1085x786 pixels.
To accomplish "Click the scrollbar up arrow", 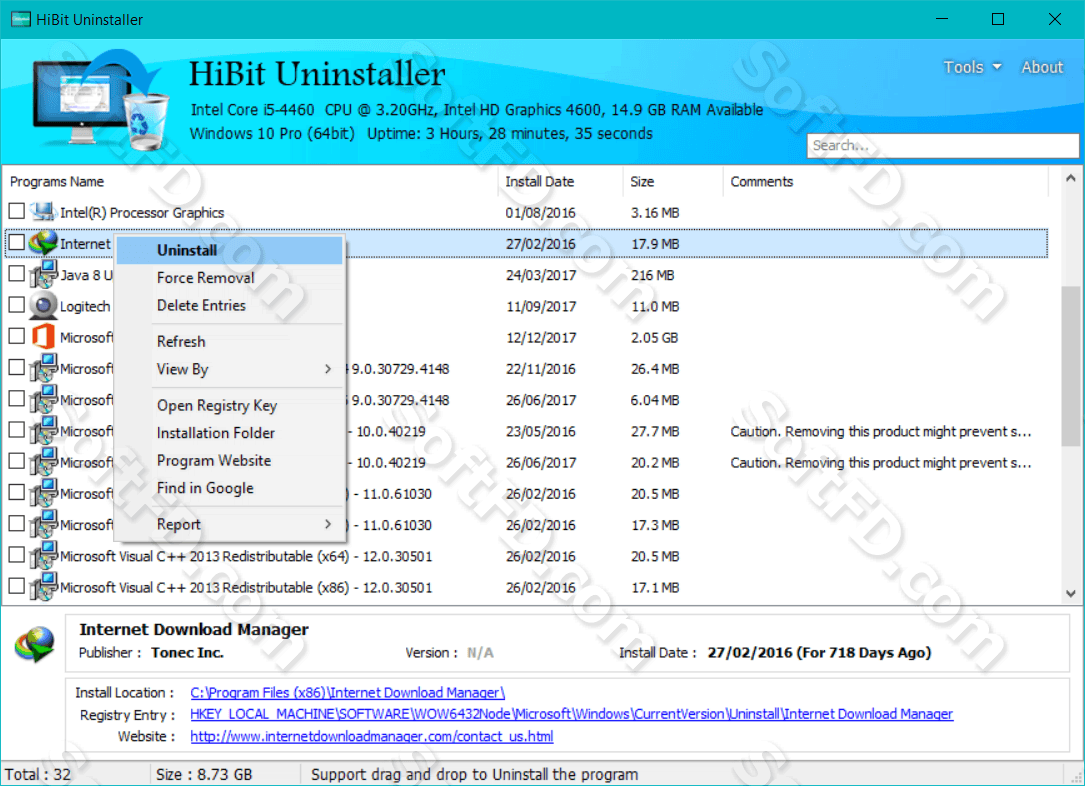I will pos(1070,179).
